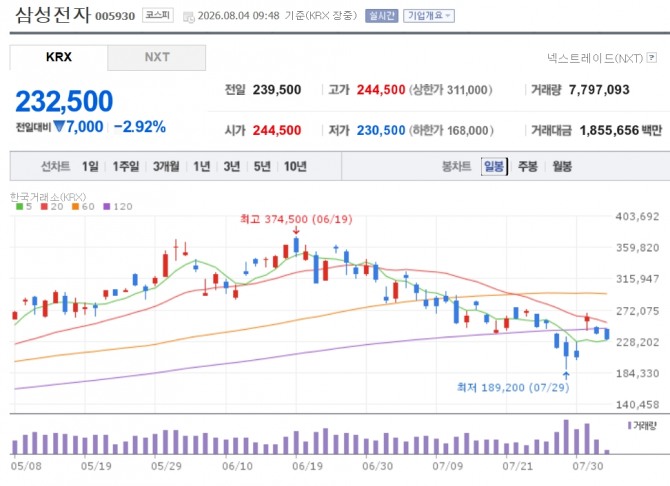Click the 코스피 market badge
The image size is (670, 486).
(x=158, y=15)
